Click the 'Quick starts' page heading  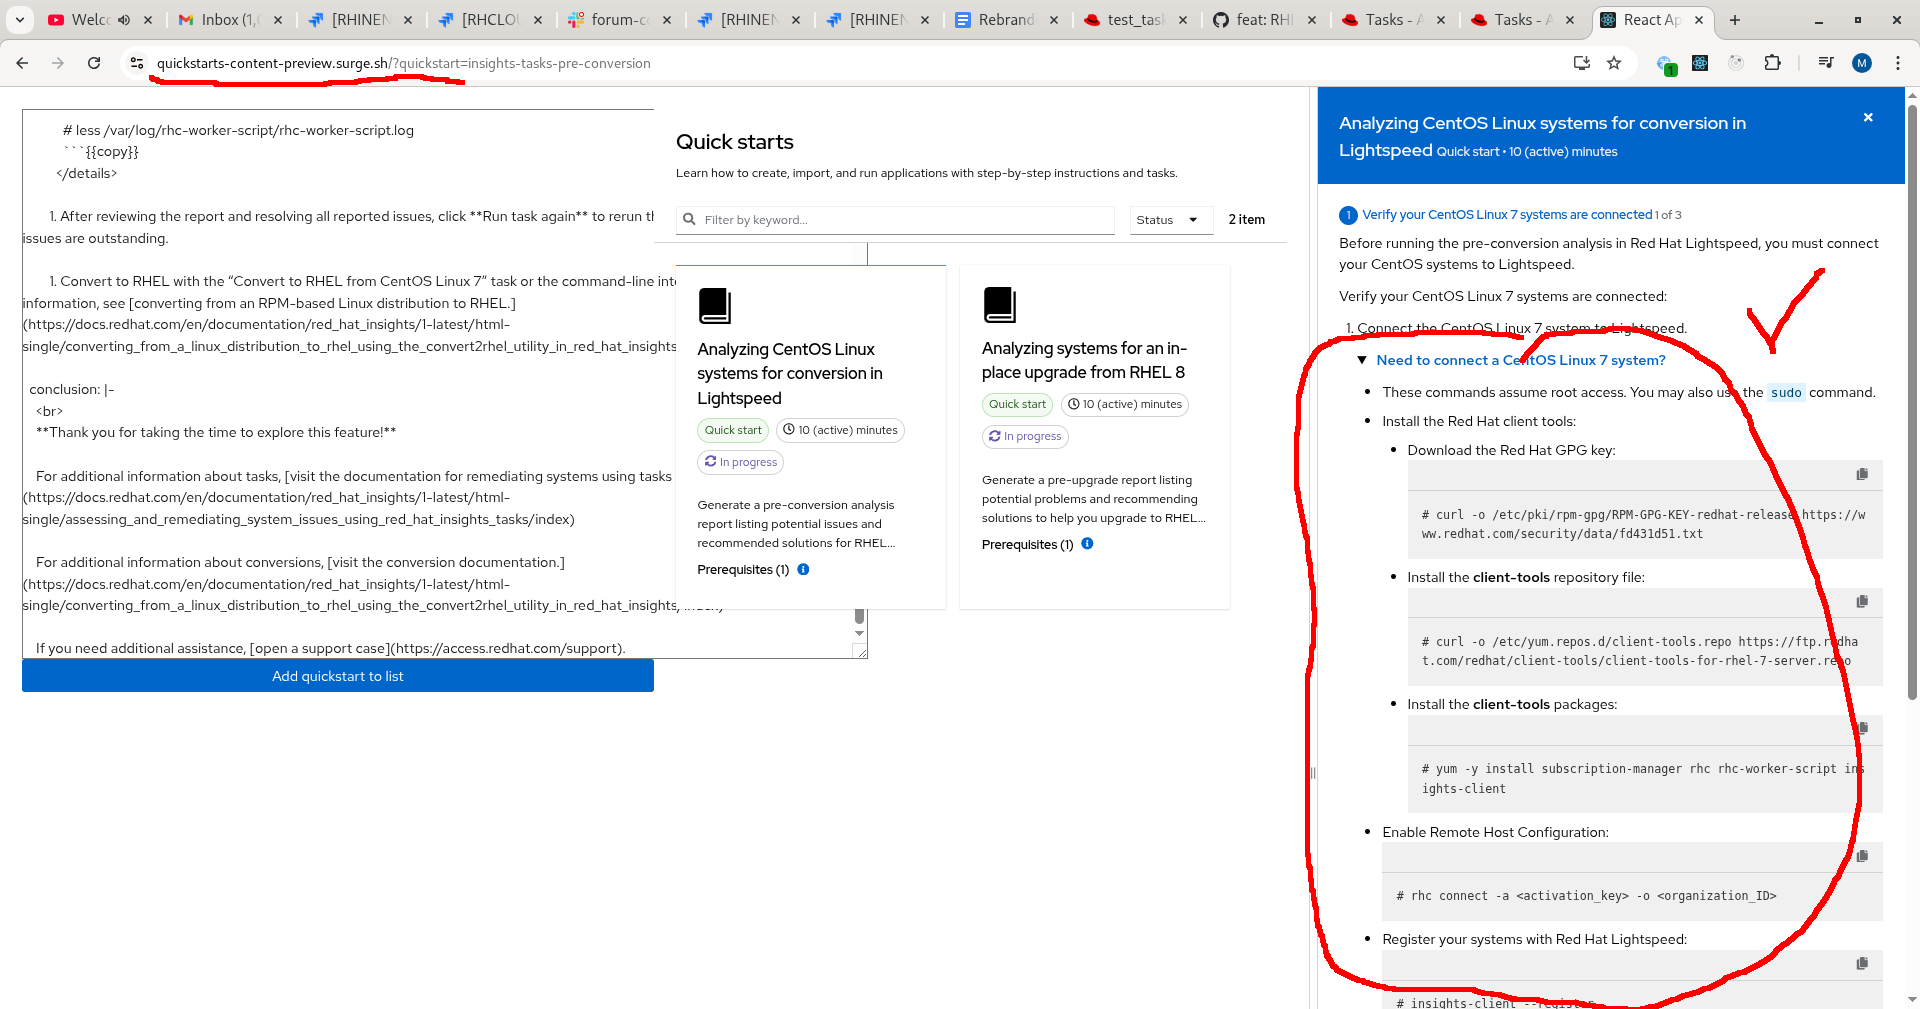pyautogui.click(x=735, y=142)
